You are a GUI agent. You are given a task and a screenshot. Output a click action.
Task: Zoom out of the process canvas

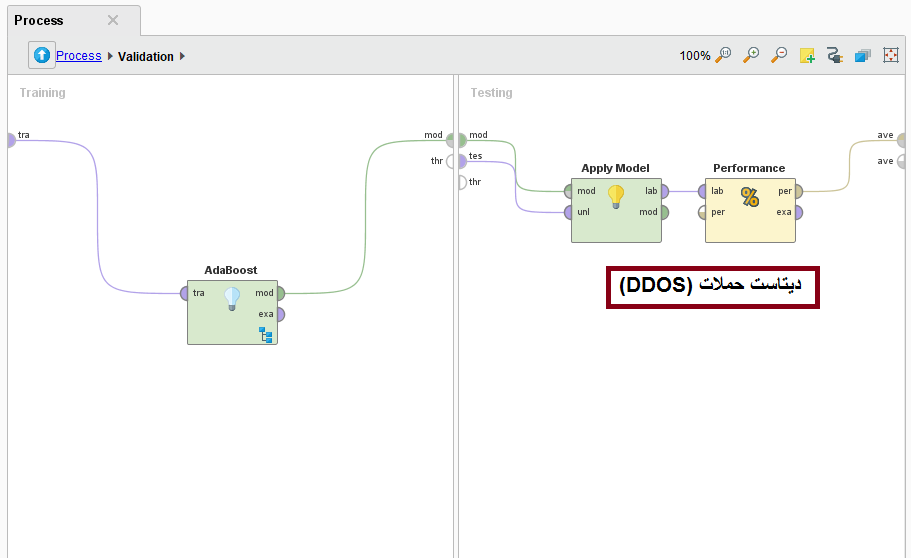coord(779,56)
